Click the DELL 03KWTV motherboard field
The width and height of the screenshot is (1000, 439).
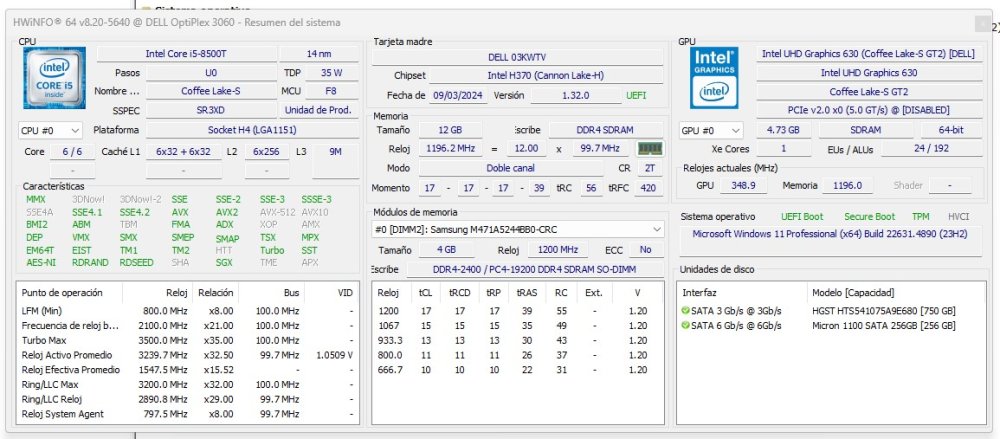(517, 57)
